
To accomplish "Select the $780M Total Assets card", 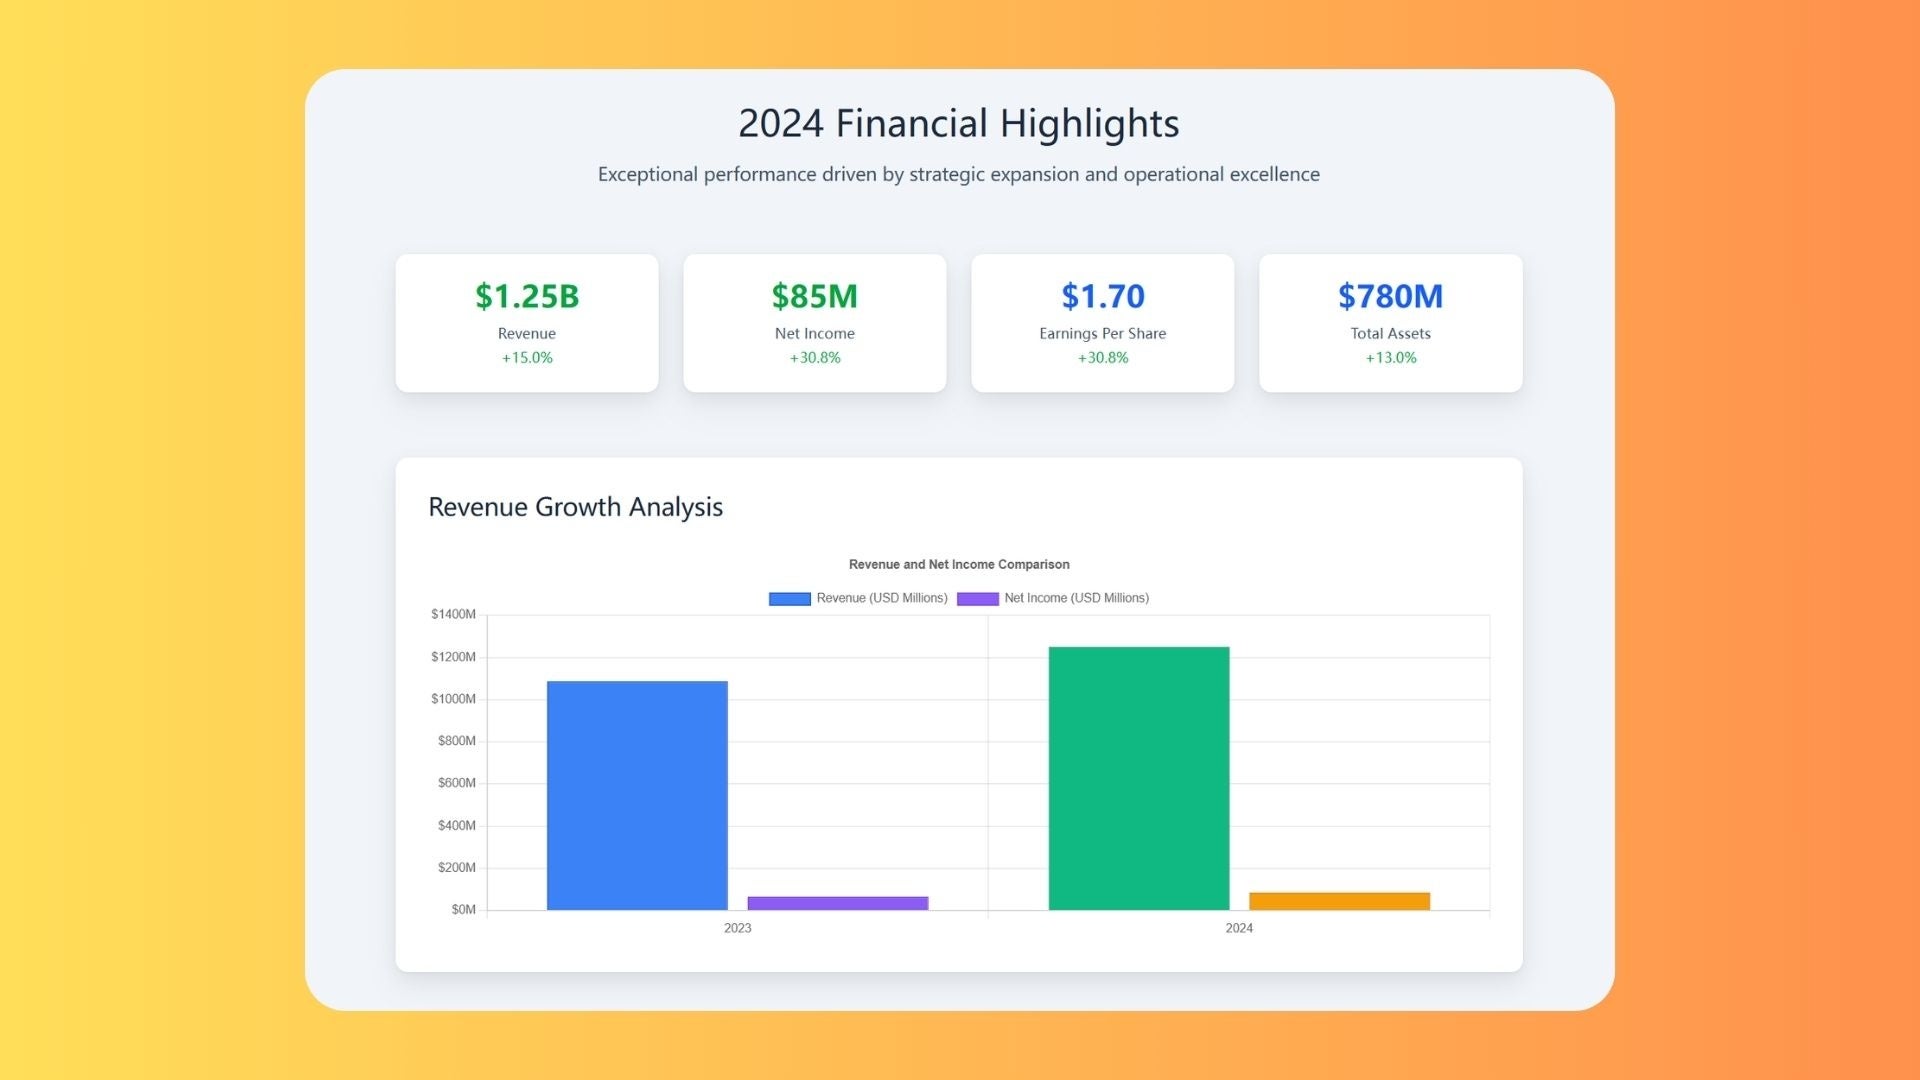I will (x=1390, y=322).
